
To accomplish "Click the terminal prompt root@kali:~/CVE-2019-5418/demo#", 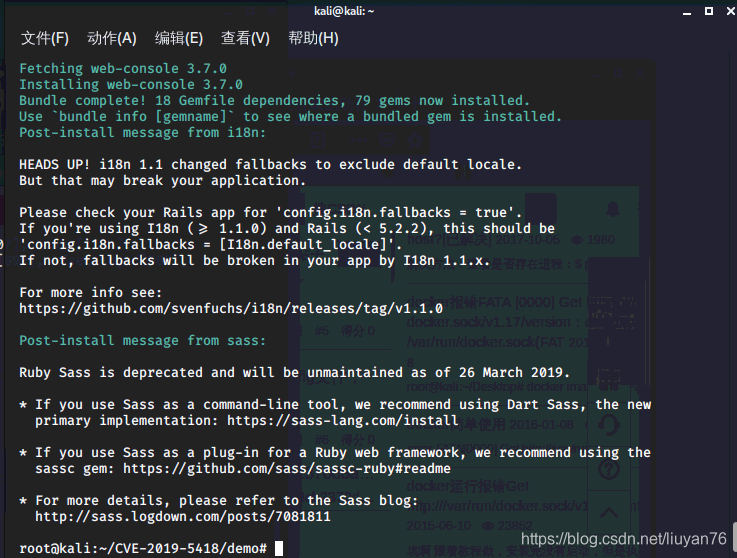I will 143,548.
